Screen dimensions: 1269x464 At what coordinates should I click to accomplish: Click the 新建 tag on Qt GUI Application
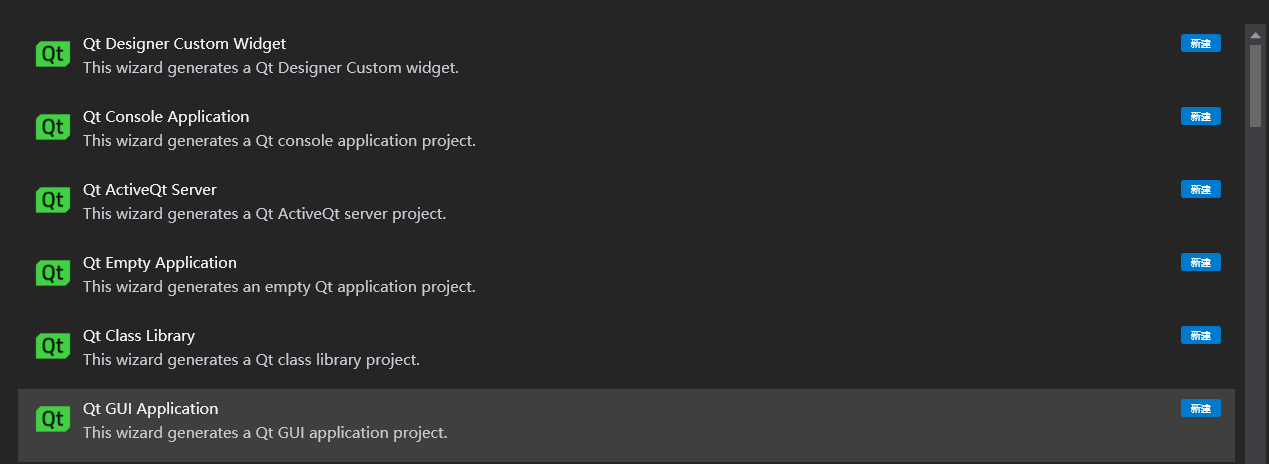(x=1200, y=408)
